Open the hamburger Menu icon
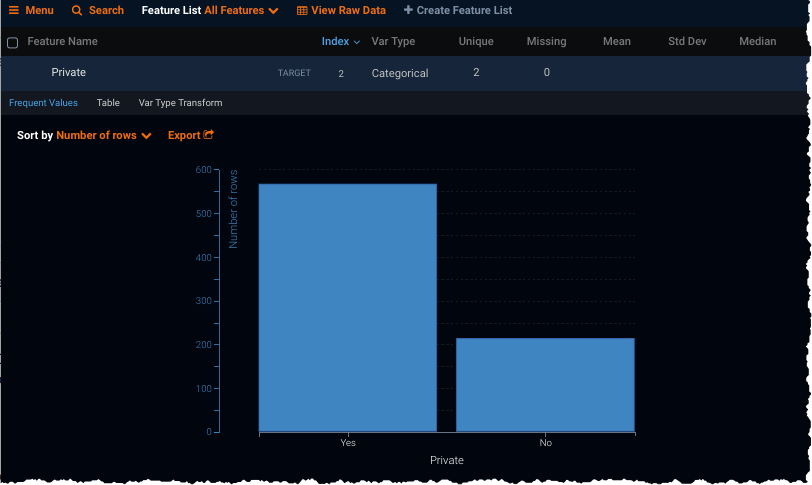The image size is (812, 485). click(14, 10)
